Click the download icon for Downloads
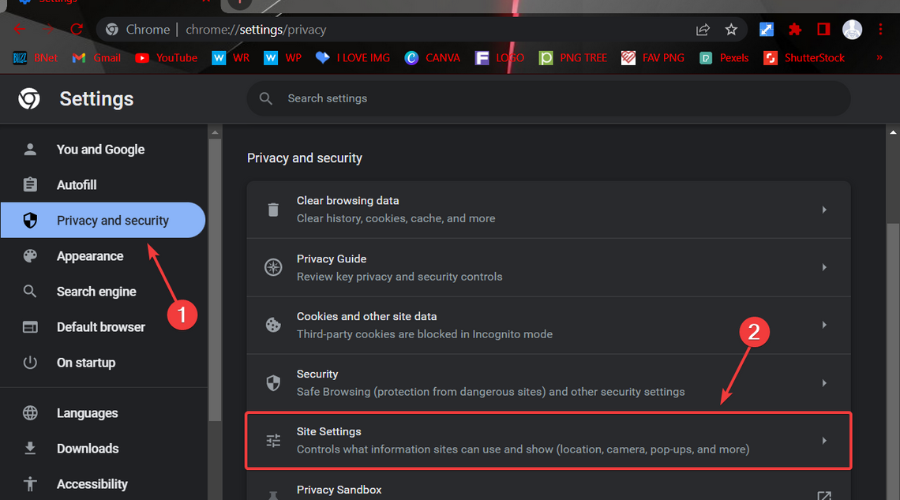 tap(30, 448)
